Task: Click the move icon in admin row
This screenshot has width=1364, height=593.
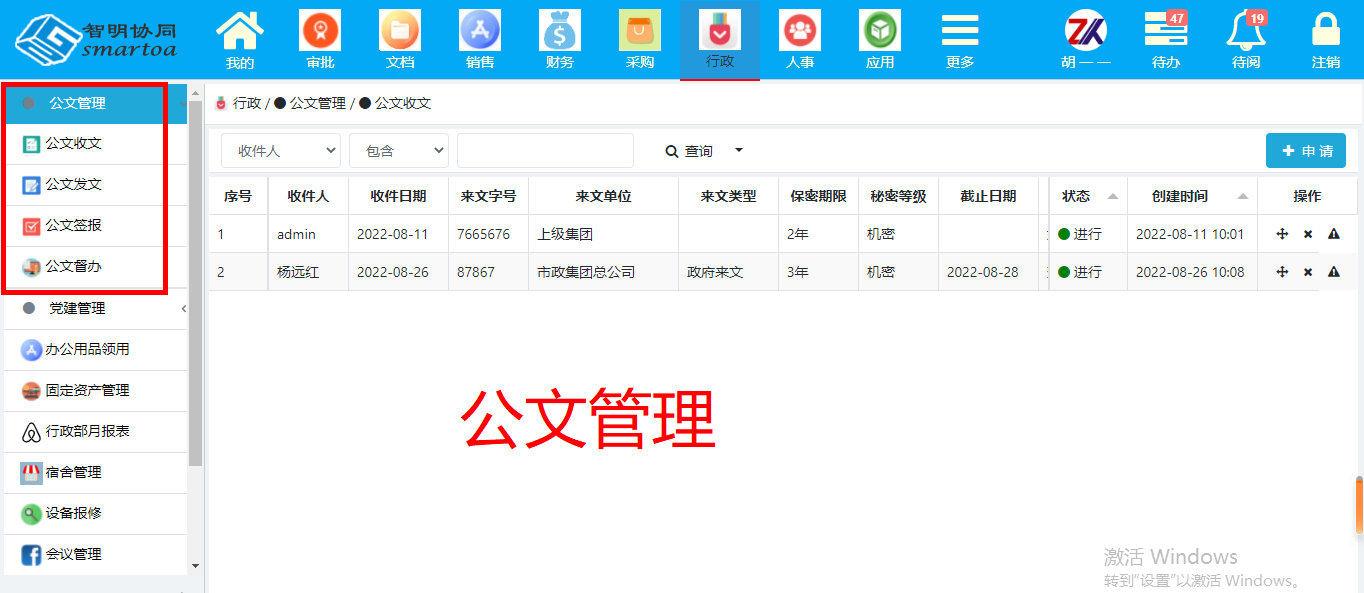Action: (1282, 234)
